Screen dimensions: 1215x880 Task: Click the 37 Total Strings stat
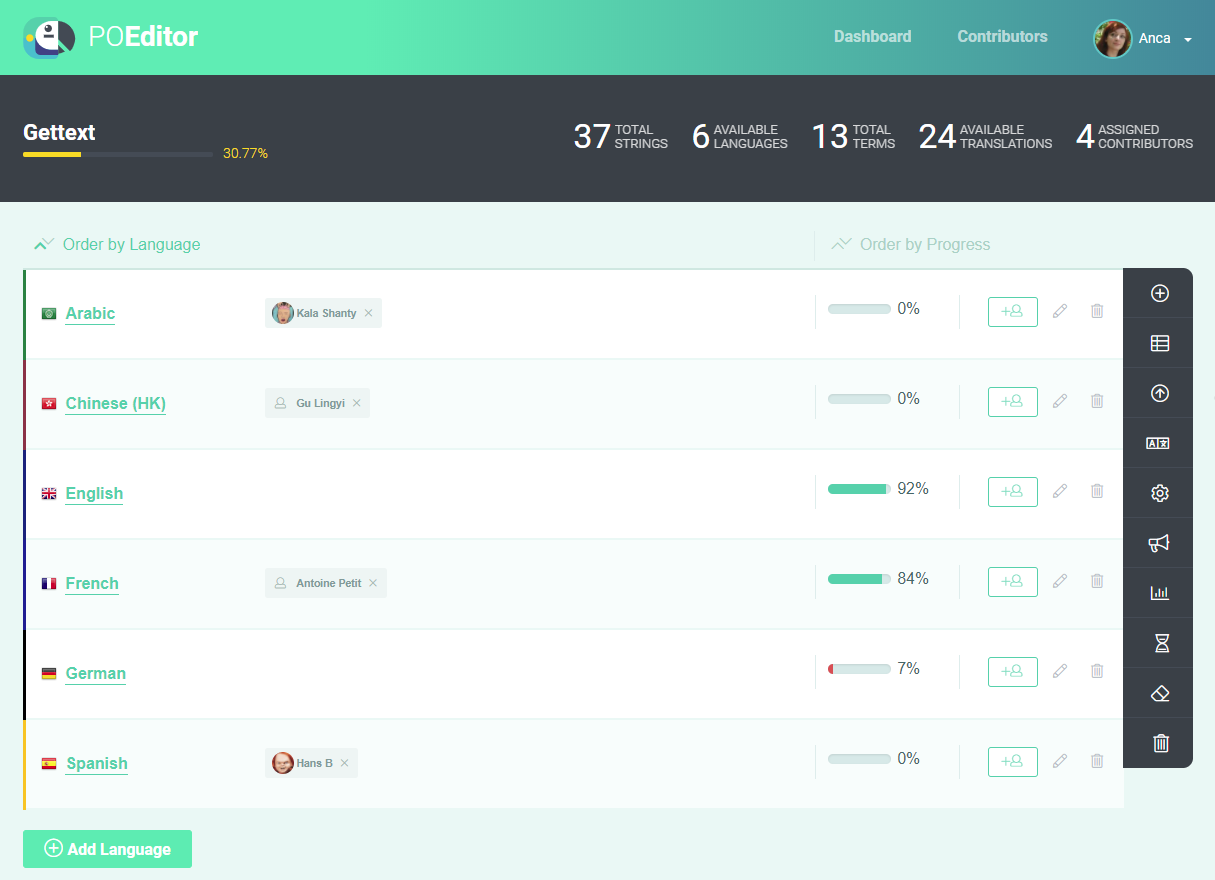point(620,136)
